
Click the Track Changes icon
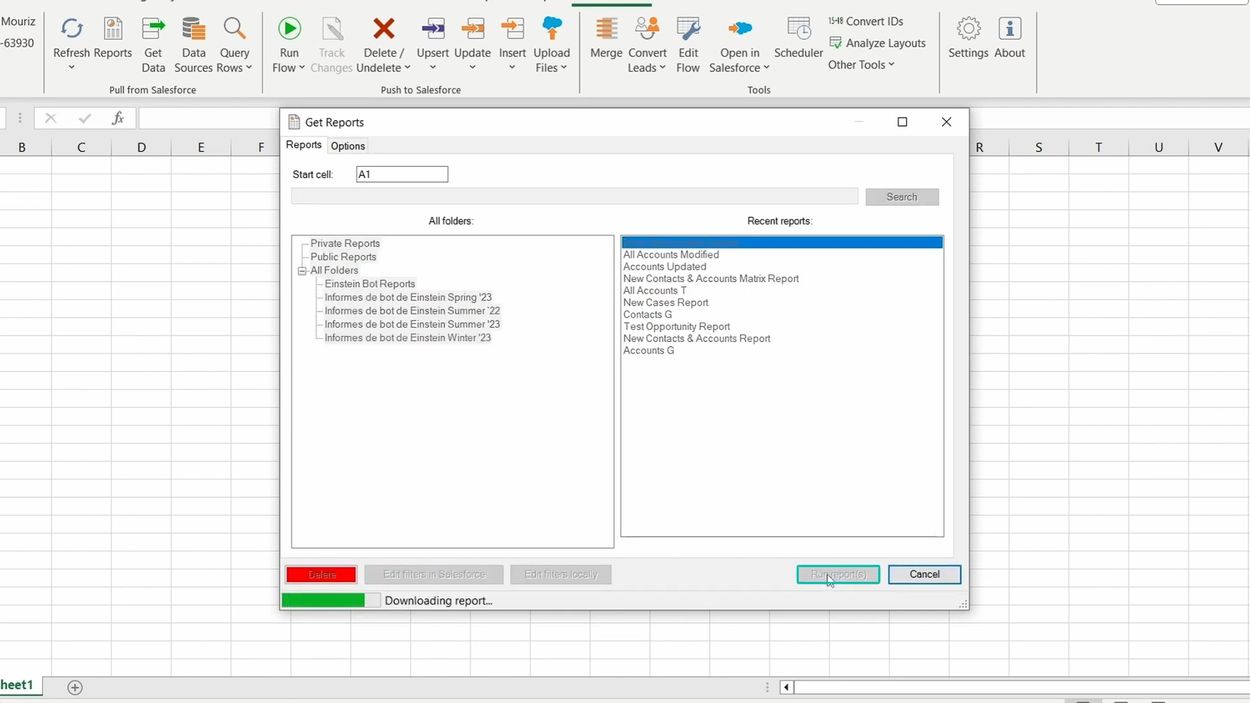click(x=331, y=28)
